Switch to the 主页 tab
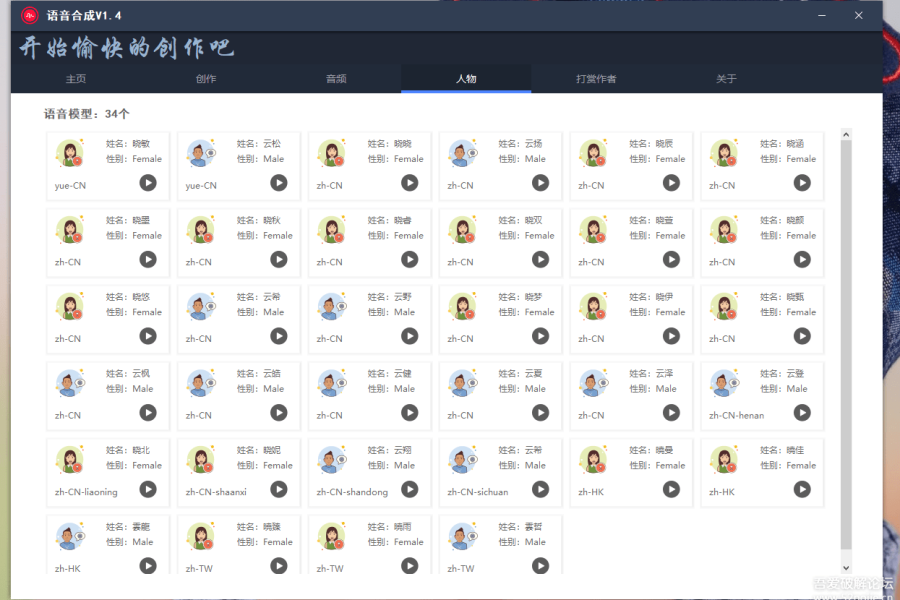900x600 pixels. point(75,78)
